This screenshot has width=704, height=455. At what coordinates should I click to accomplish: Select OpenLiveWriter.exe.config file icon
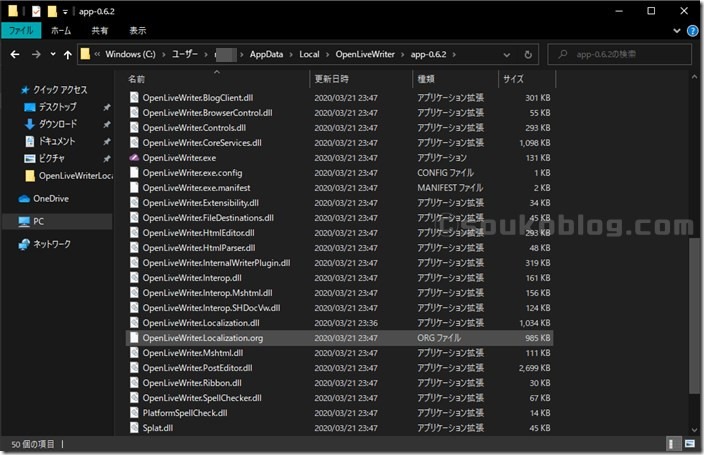(x=134, y=172)
